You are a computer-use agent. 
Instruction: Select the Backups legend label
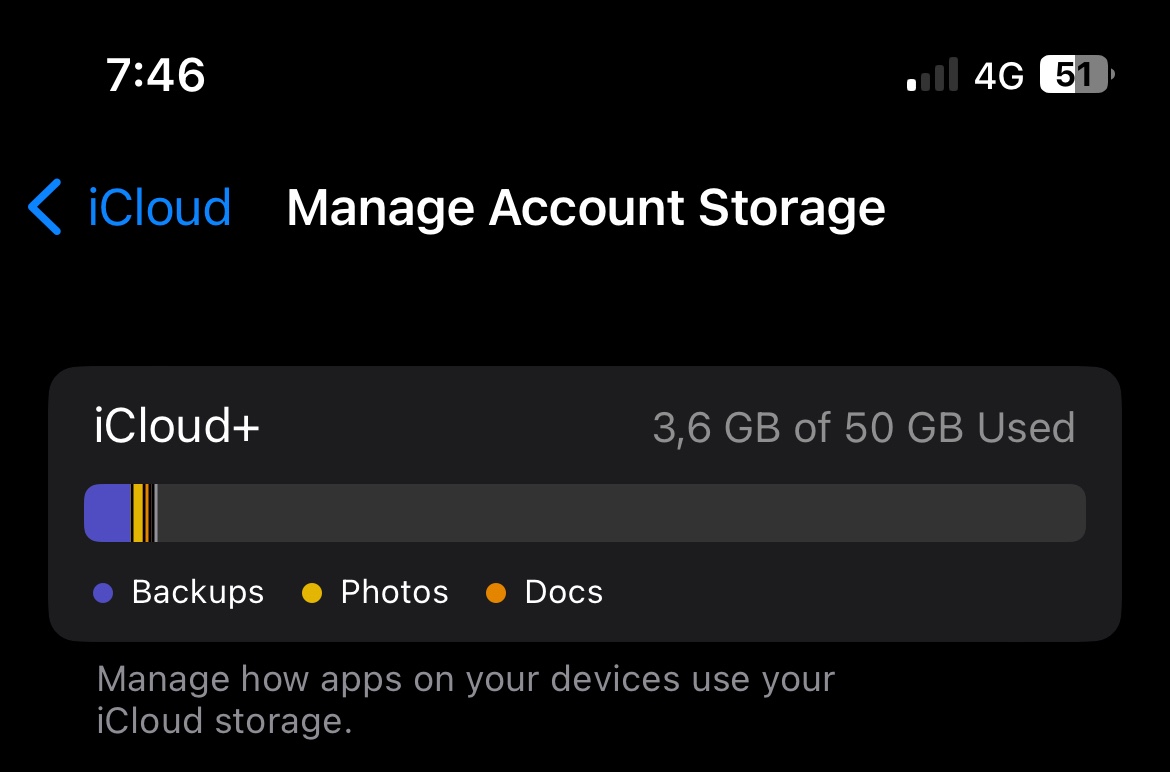[198, 592]
